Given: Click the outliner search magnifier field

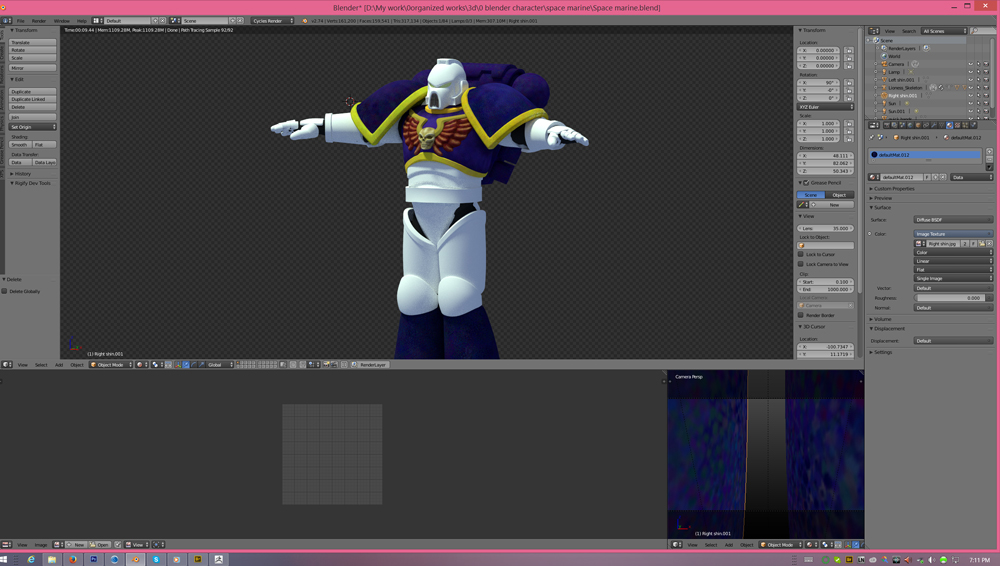Looking at the screenshot, I should pos(982,31).
